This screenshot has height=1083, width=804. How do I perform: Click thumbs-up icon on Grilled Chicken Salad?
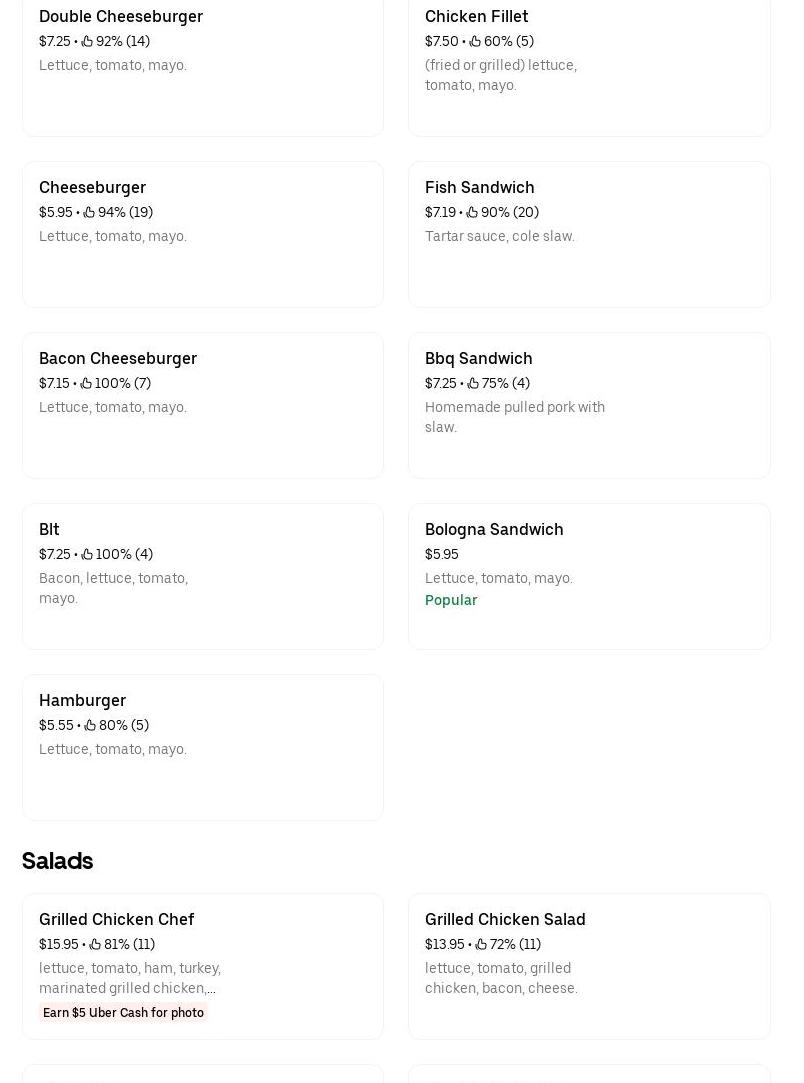tap(481, 944)
